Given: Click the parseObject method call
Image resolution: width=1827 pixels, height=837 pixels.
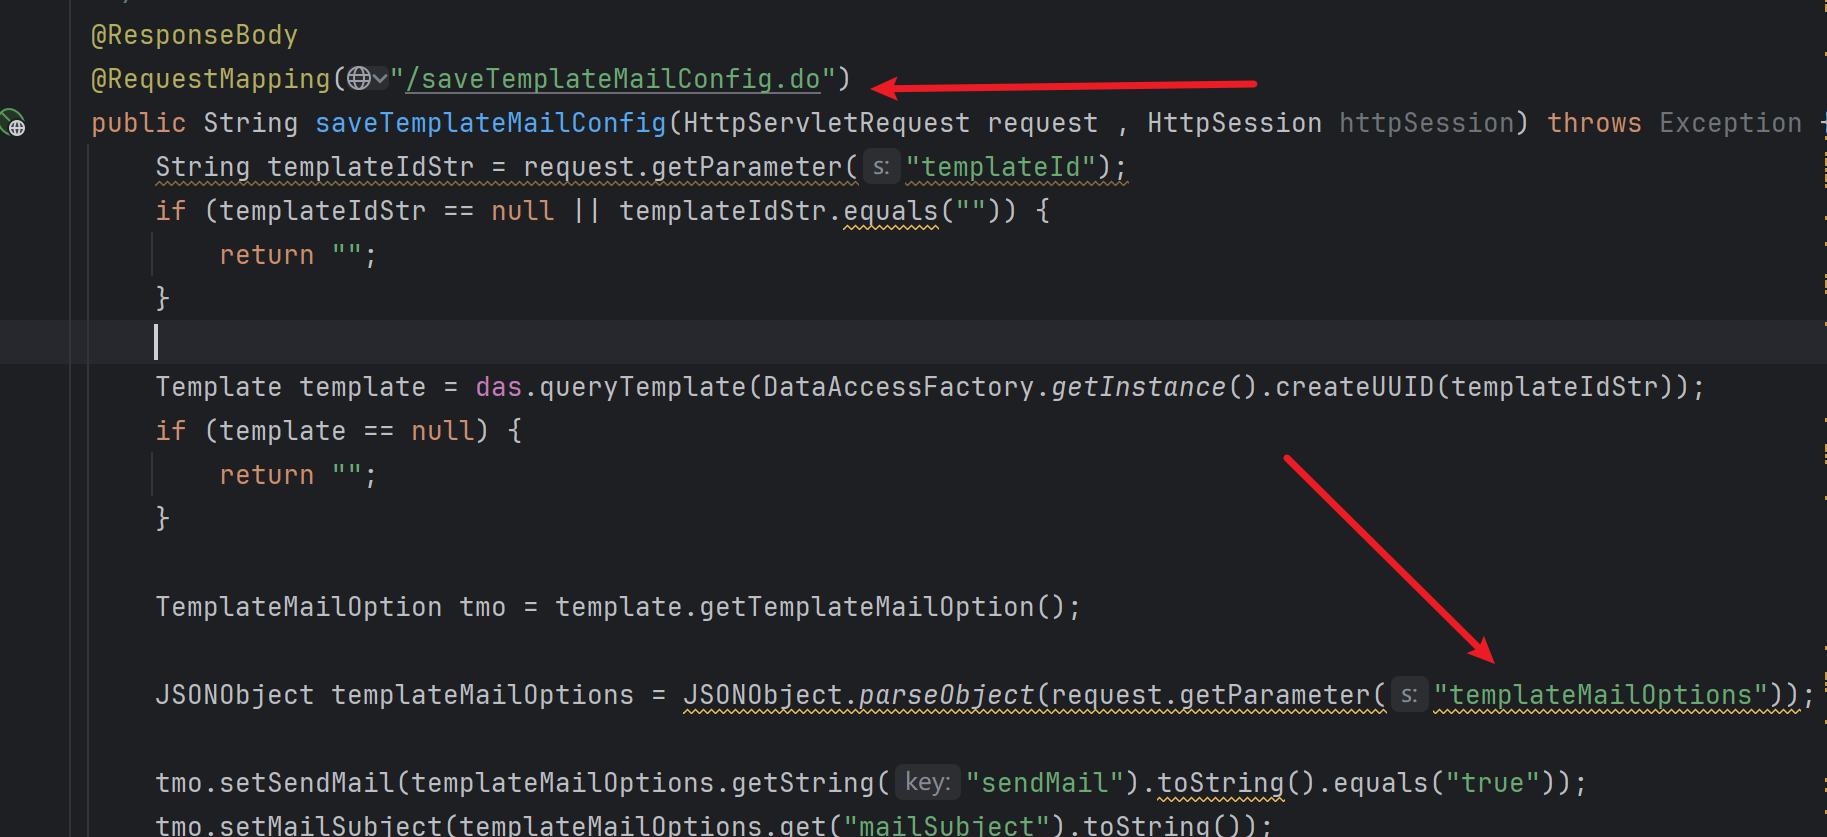Looking at the screenshot, I should point(947,695).
